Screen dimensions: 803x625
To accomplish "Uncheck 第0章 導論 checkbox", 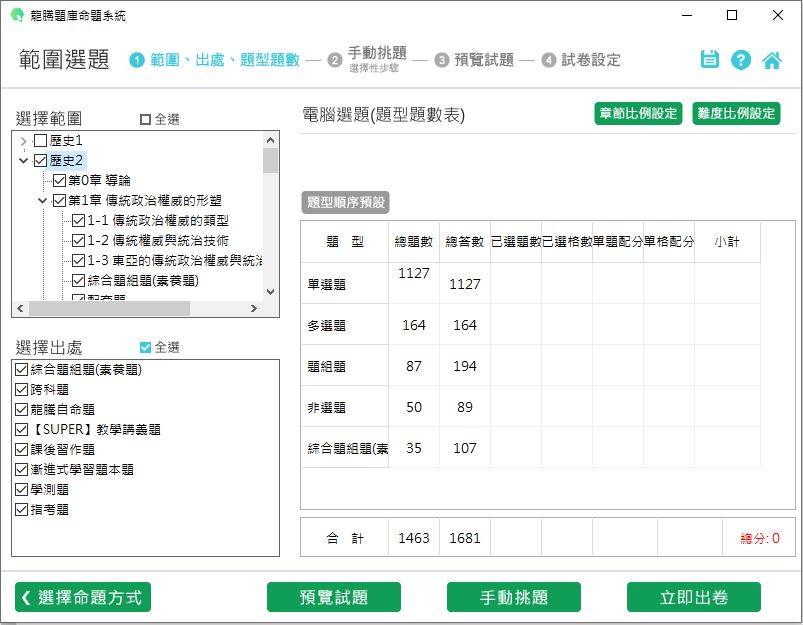I will click(x=59, y=180).
